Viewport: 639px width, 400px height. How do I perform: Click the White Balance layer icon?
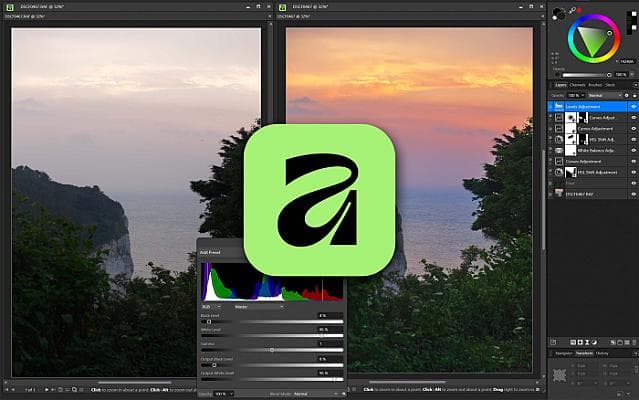point(559,150)
